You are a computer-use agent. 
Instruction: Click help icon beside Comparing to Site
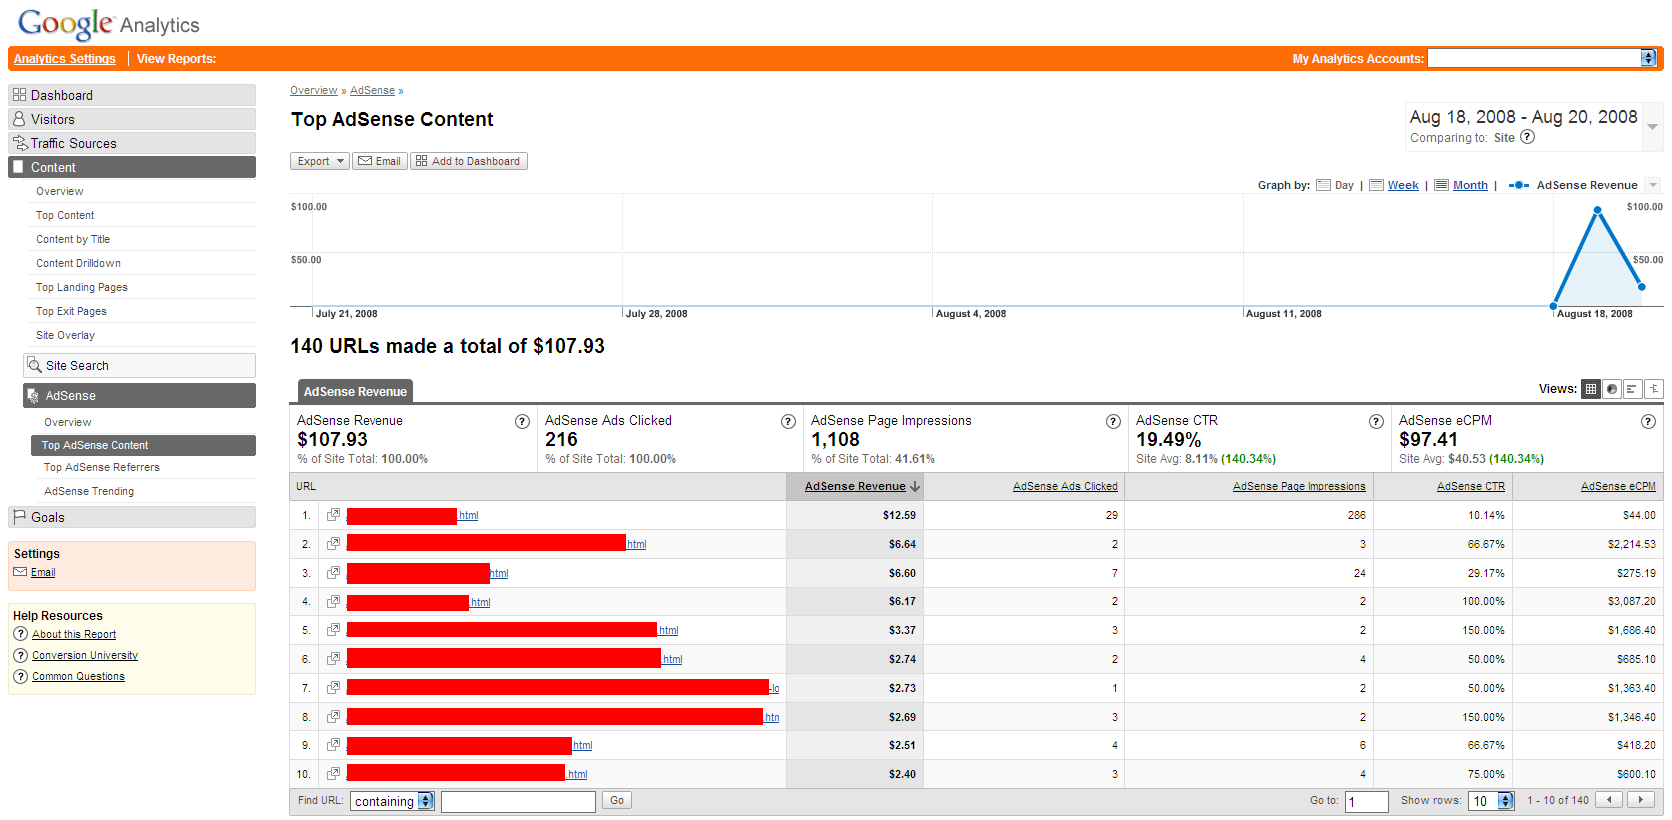[x=1527, y=138]
